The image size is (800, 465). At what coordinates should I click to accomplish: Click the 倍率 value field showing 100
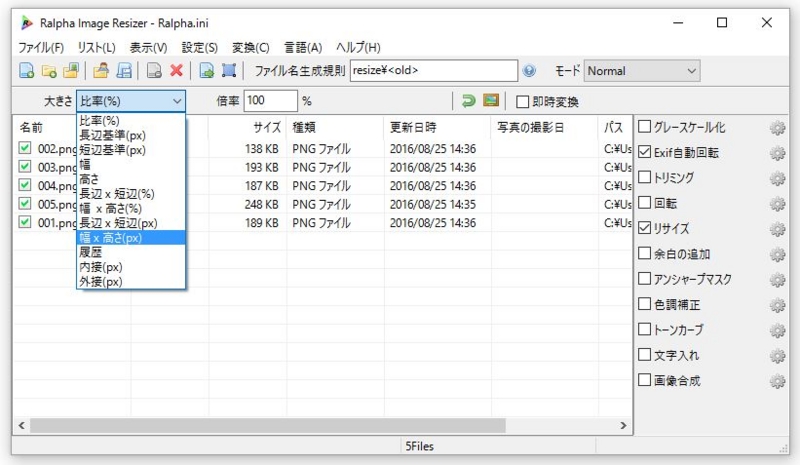click(x=270, y=101)
